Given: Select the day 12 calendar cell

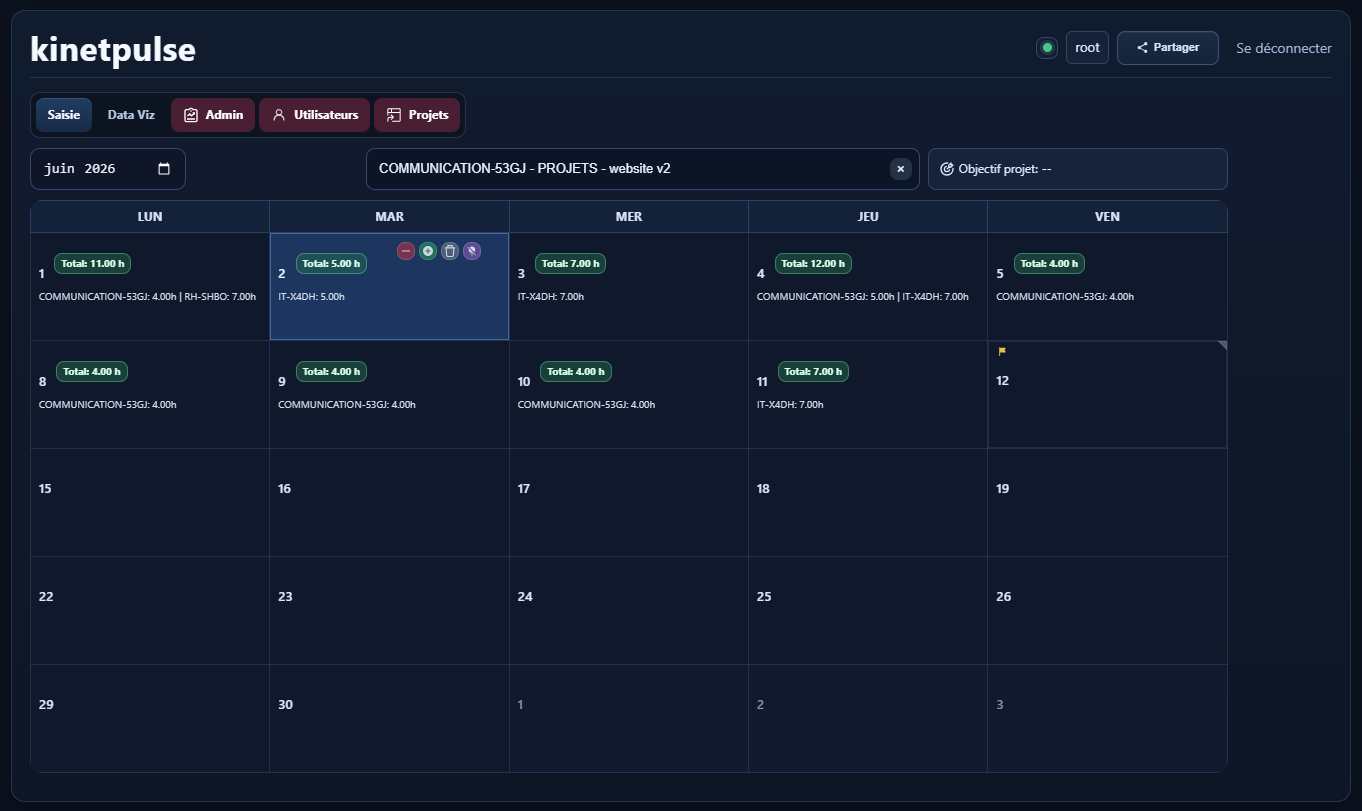Looking at the screenshot, I should click(x=1107, y=395).
